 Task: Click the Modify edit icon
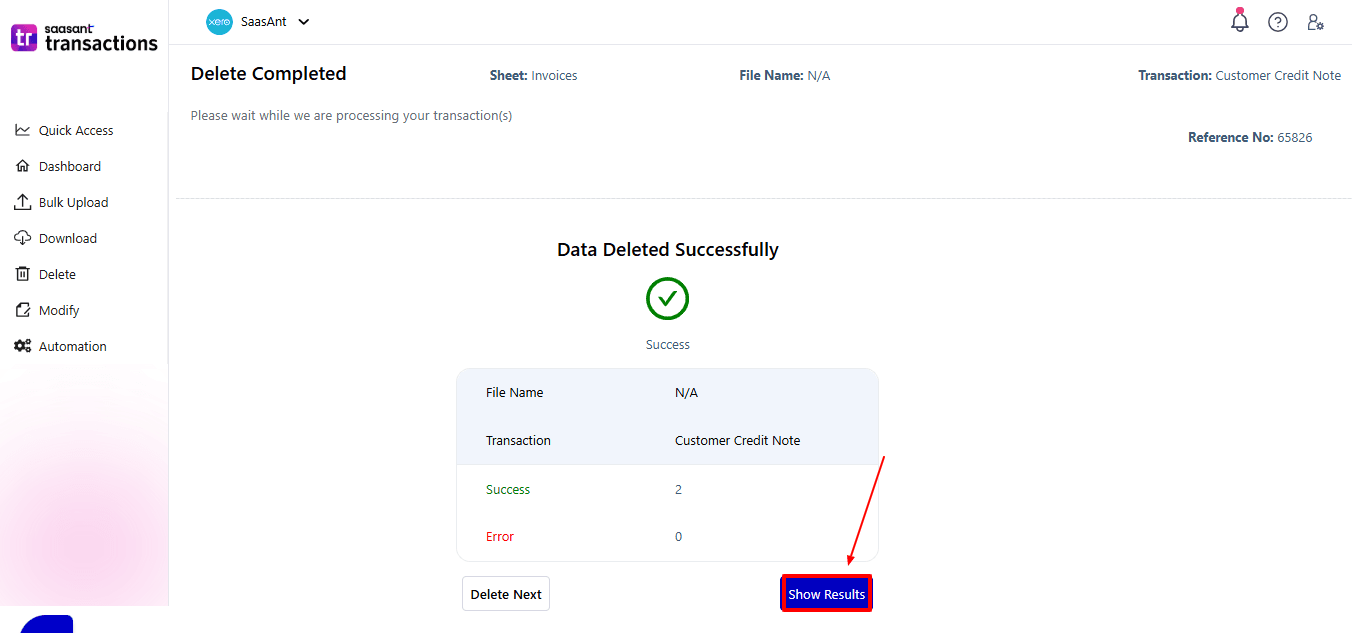coord(23,310)
